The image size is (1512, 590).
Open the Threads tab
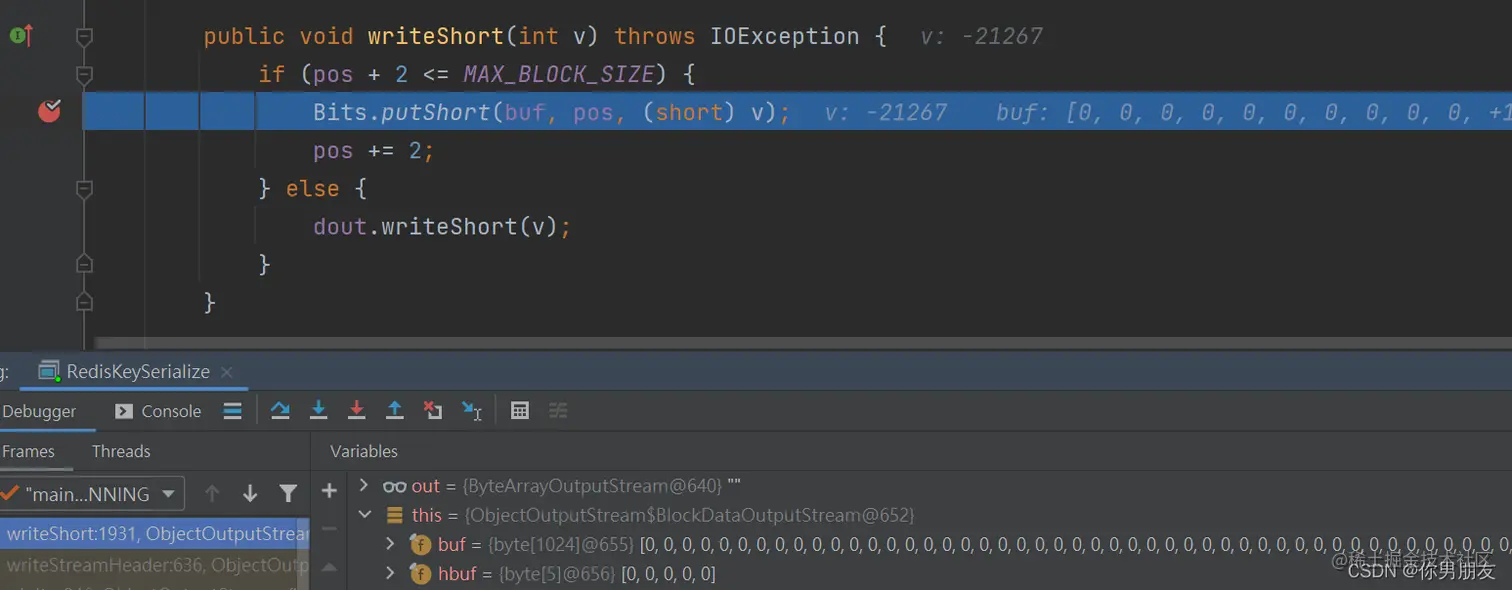tap(121, 451)
